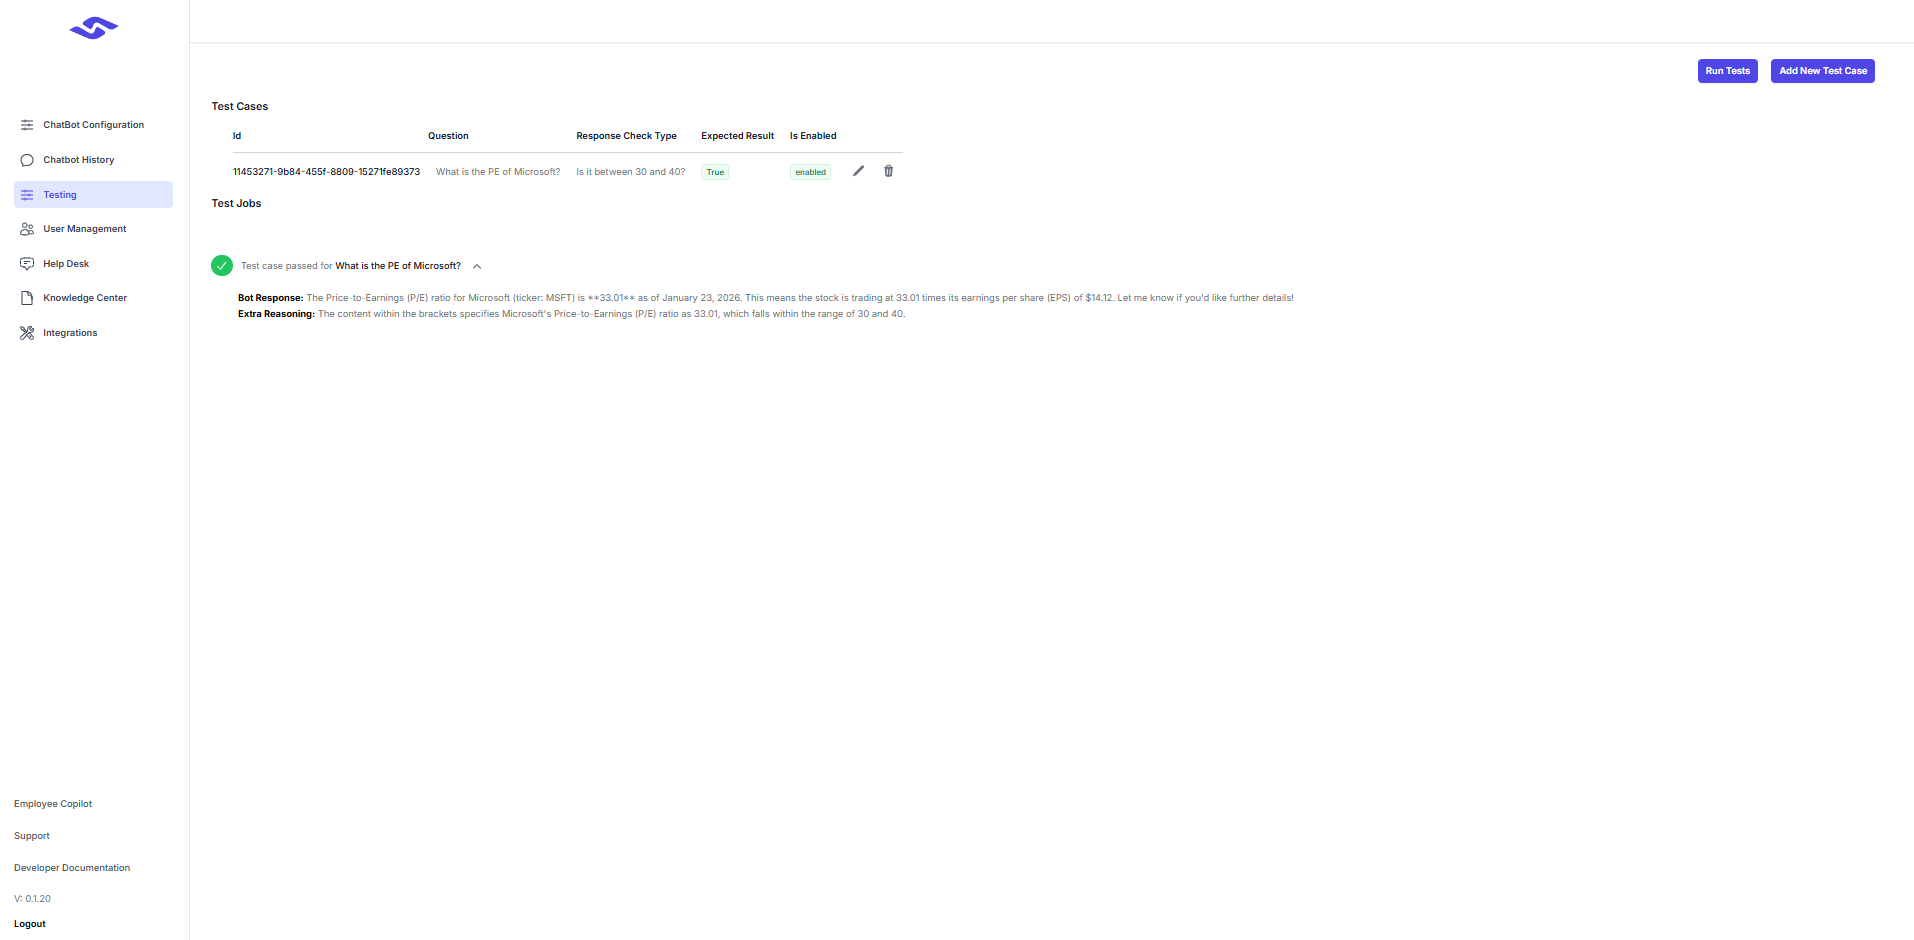Toggle the enabled badge for test case
This screenshot has height=940, width=1914.
[810, 172]
